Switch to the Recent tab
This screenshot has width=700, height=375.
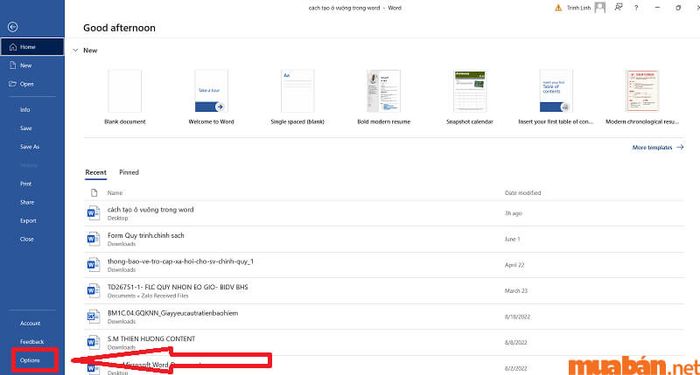[x=96, y=172]
